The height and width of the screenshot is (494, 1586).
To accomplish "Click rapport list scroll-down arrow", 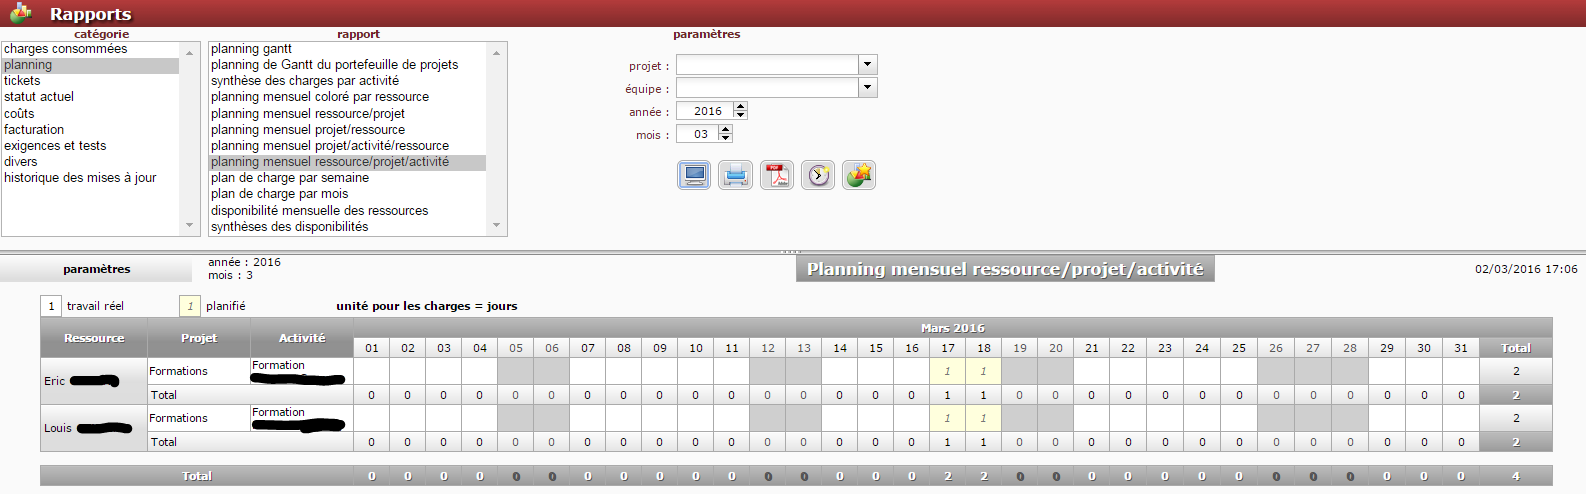I will click(x=496, y=226).
